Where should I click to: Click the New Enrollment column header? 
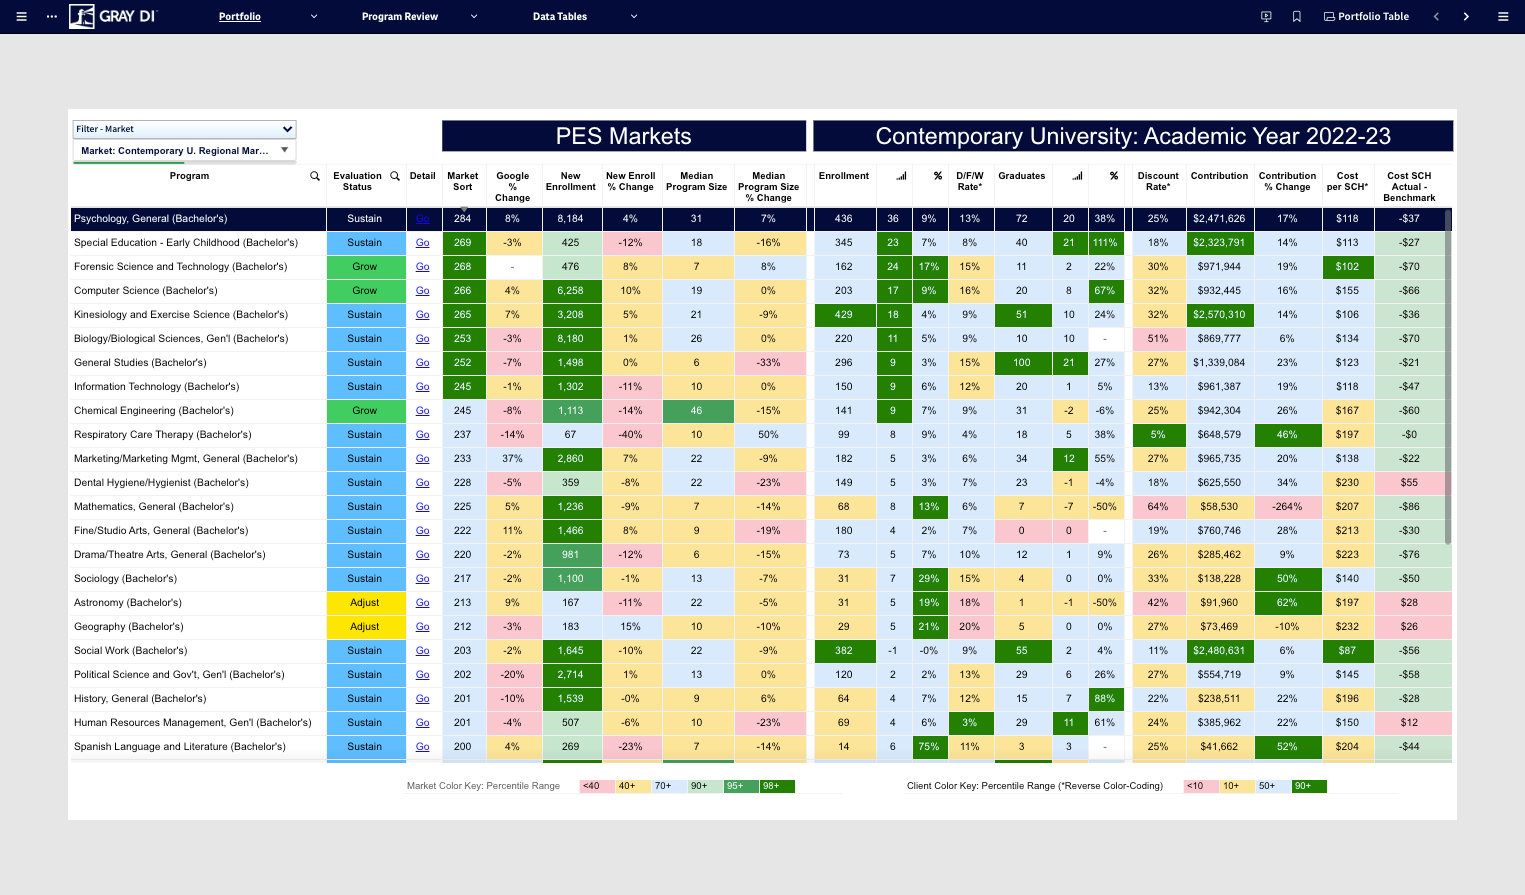click(571, 181)
